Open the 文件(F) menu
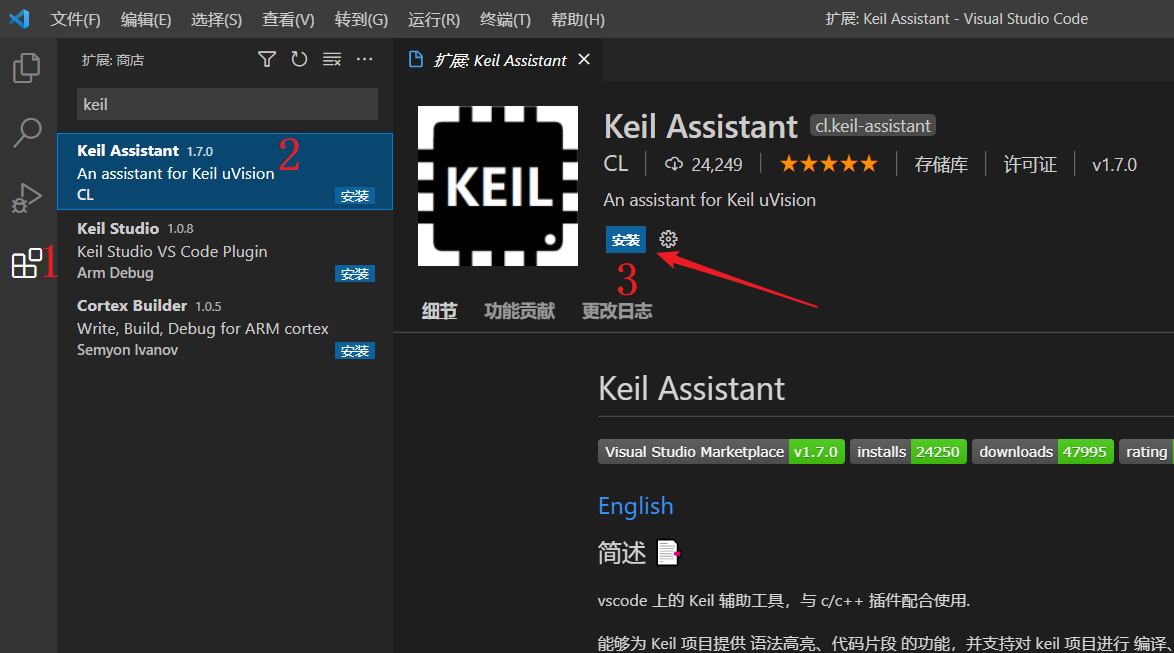Screen dimensions: 1174x653 (x=75, y=19)
